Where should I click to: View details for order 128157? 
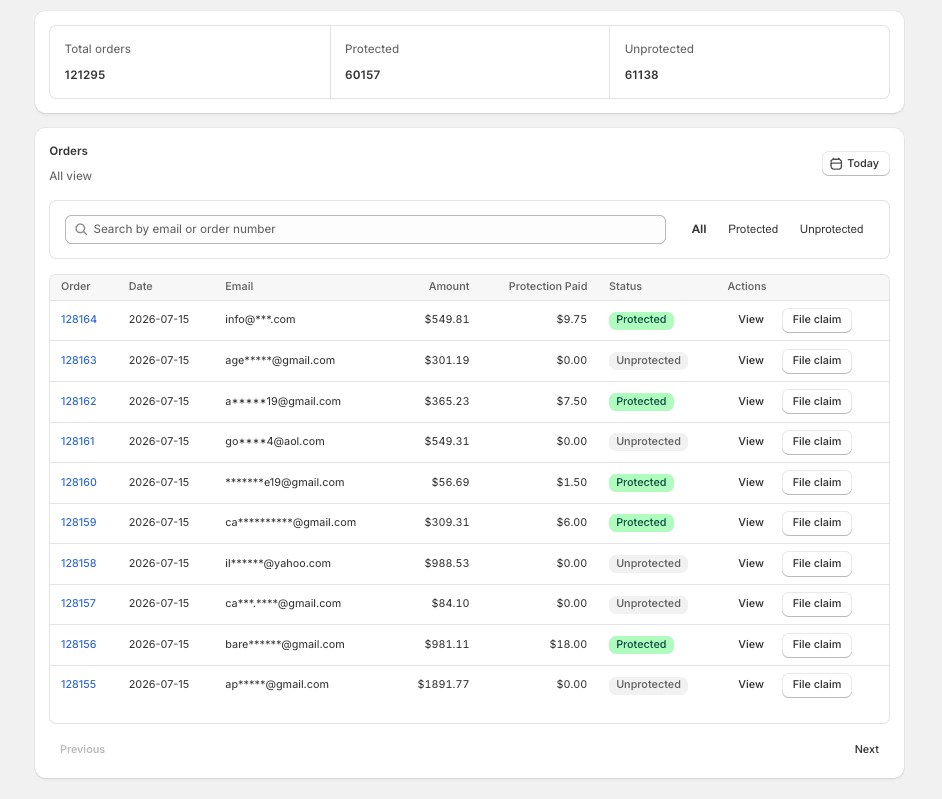tap(751, 603)
